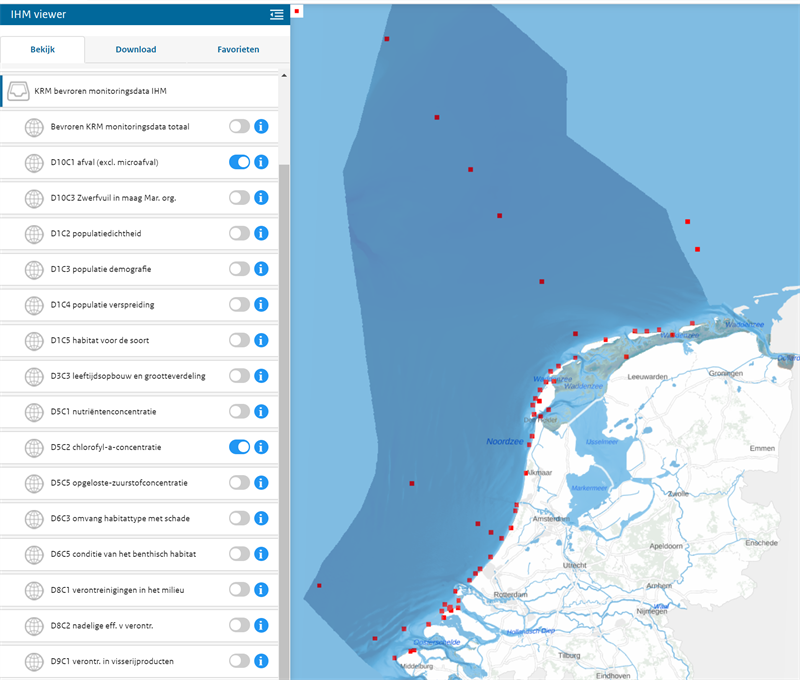Enable D5C1 nutriëntenconcentratie layer toggle
Viewport: 800px width, 680px height.
(239, 412)
